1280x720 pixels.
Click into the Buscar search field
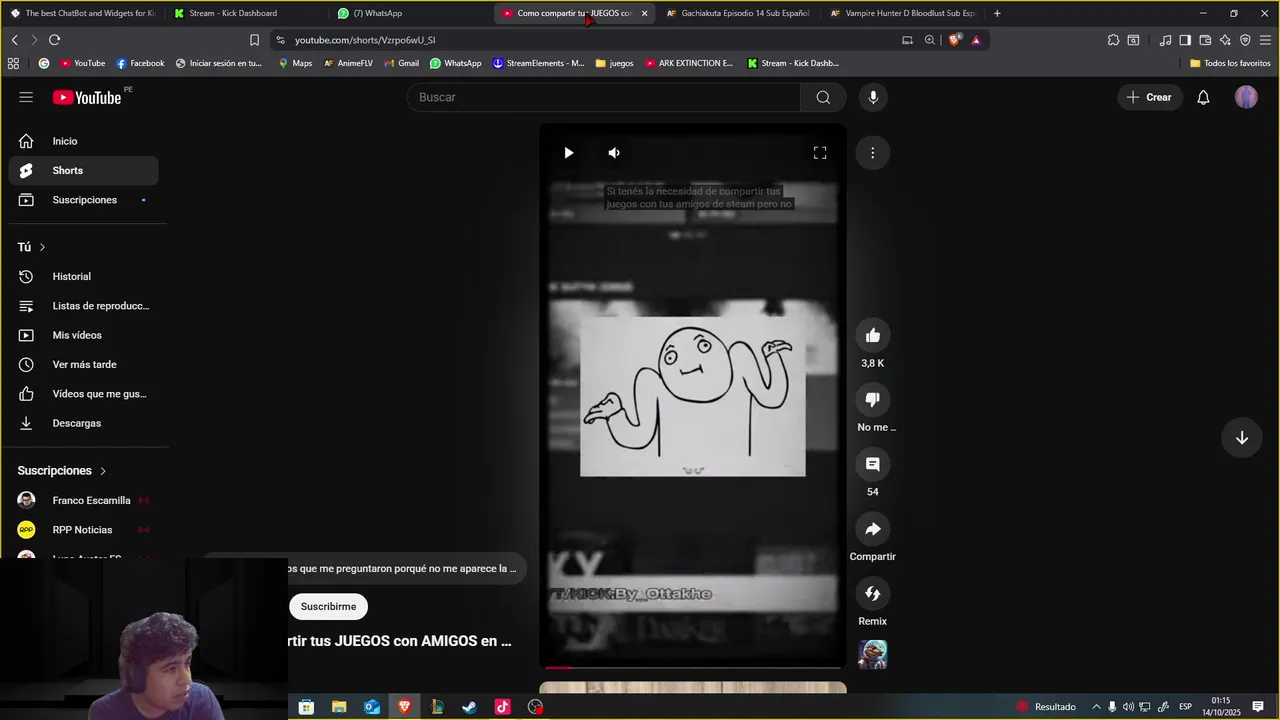coord(604,97)
